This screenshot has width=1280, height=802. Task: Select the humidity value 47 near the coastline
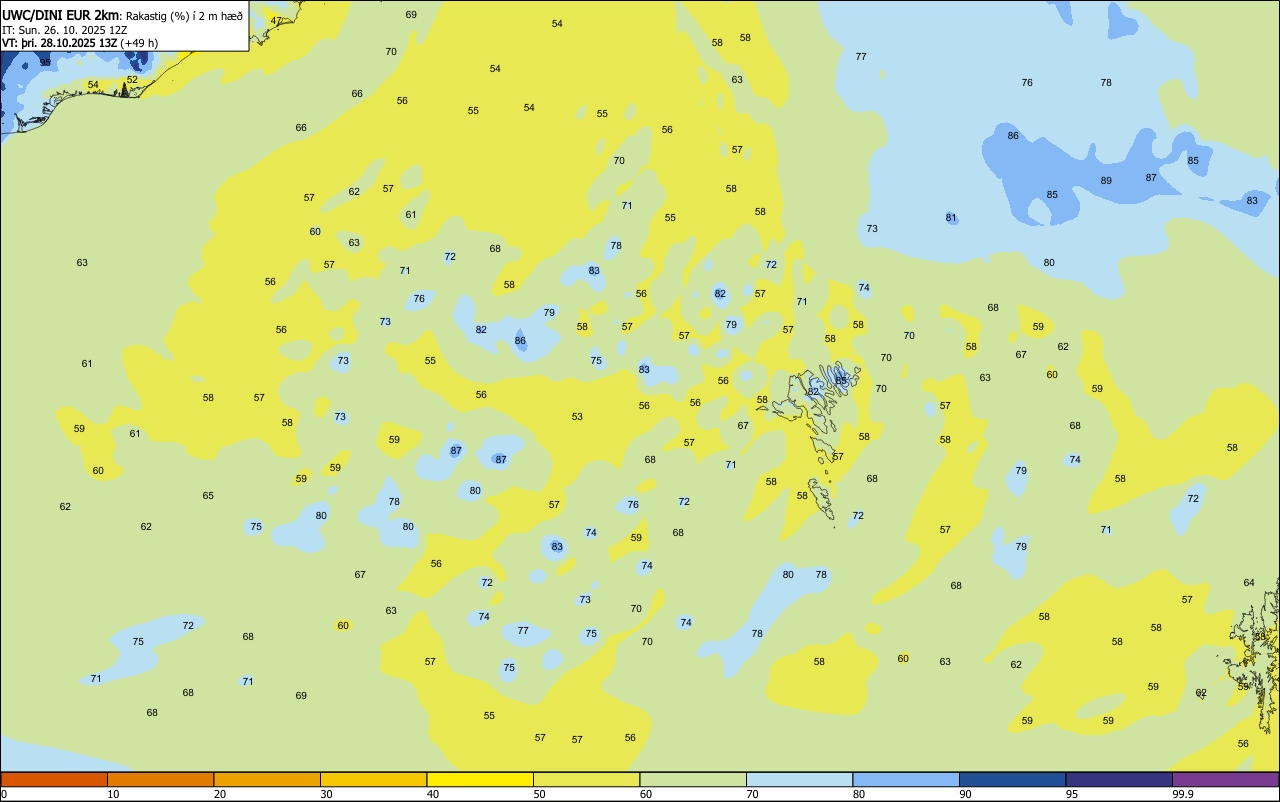click(x=277, y=20)
